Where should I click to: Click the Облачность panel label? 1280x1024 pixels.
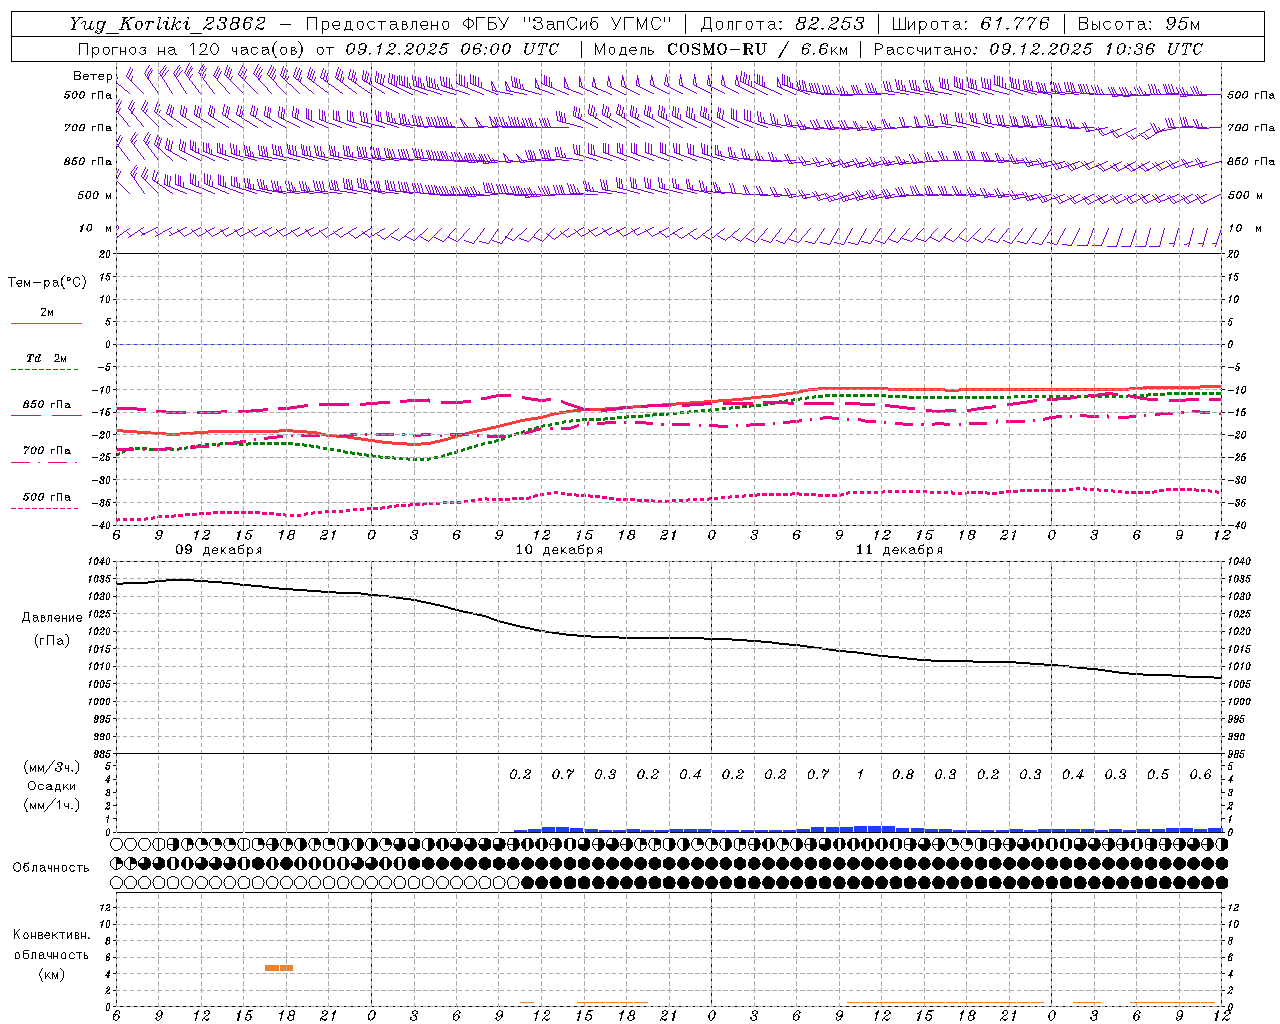tap(51, 868)
